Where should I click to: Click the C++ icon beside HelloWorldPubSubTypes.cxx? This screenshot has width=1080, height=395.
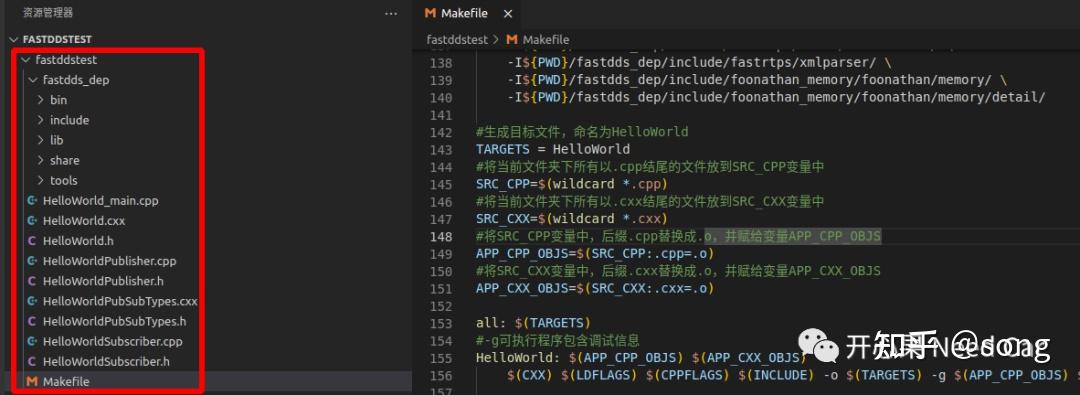[x=32, y=301]
